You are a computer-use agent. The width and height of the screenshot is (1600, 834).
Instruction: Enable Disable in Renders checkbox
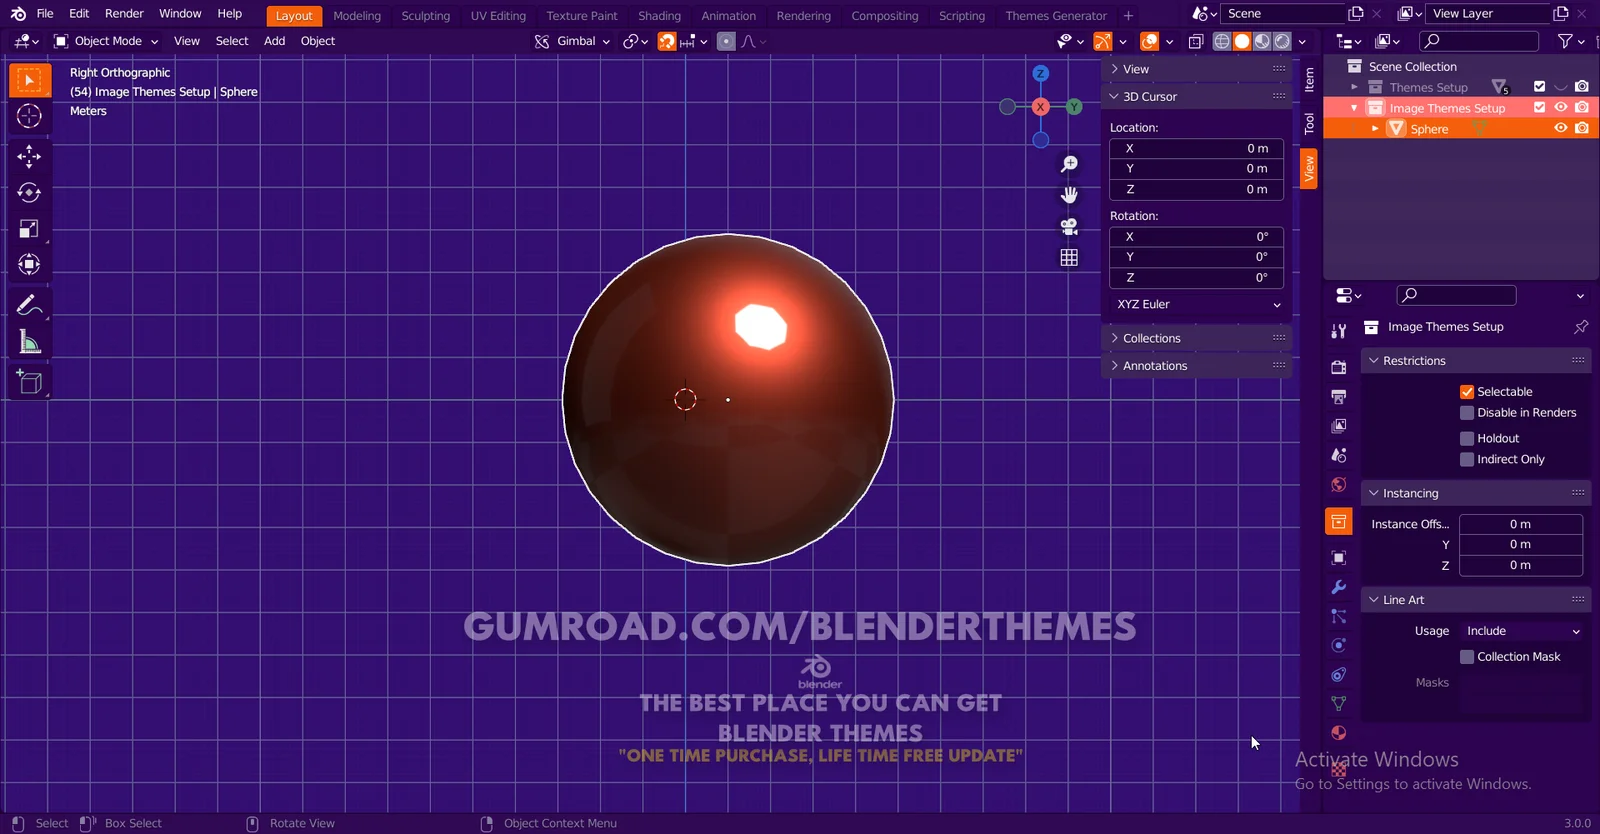1467,413
